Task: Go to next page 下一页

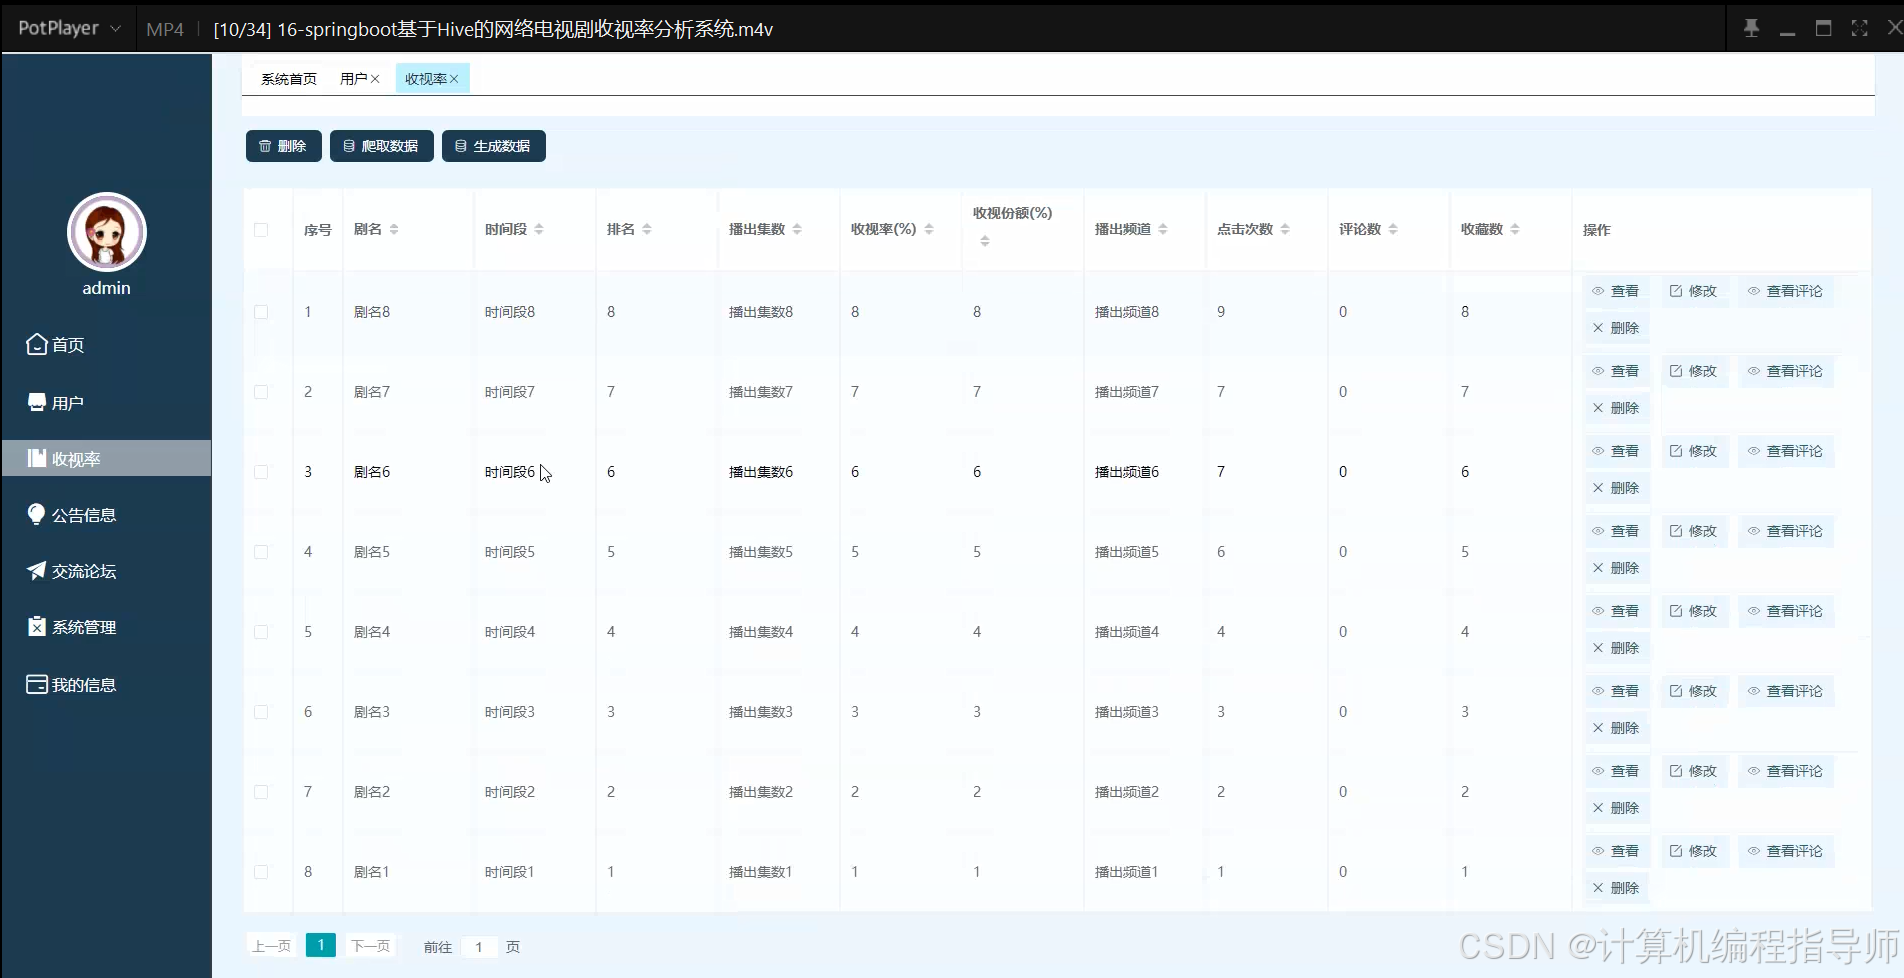Action: pos(371,946)
